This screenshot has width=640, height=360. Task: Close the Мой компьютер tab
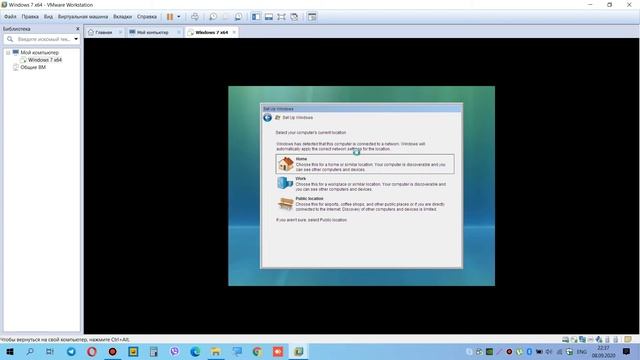coord(178,32)
